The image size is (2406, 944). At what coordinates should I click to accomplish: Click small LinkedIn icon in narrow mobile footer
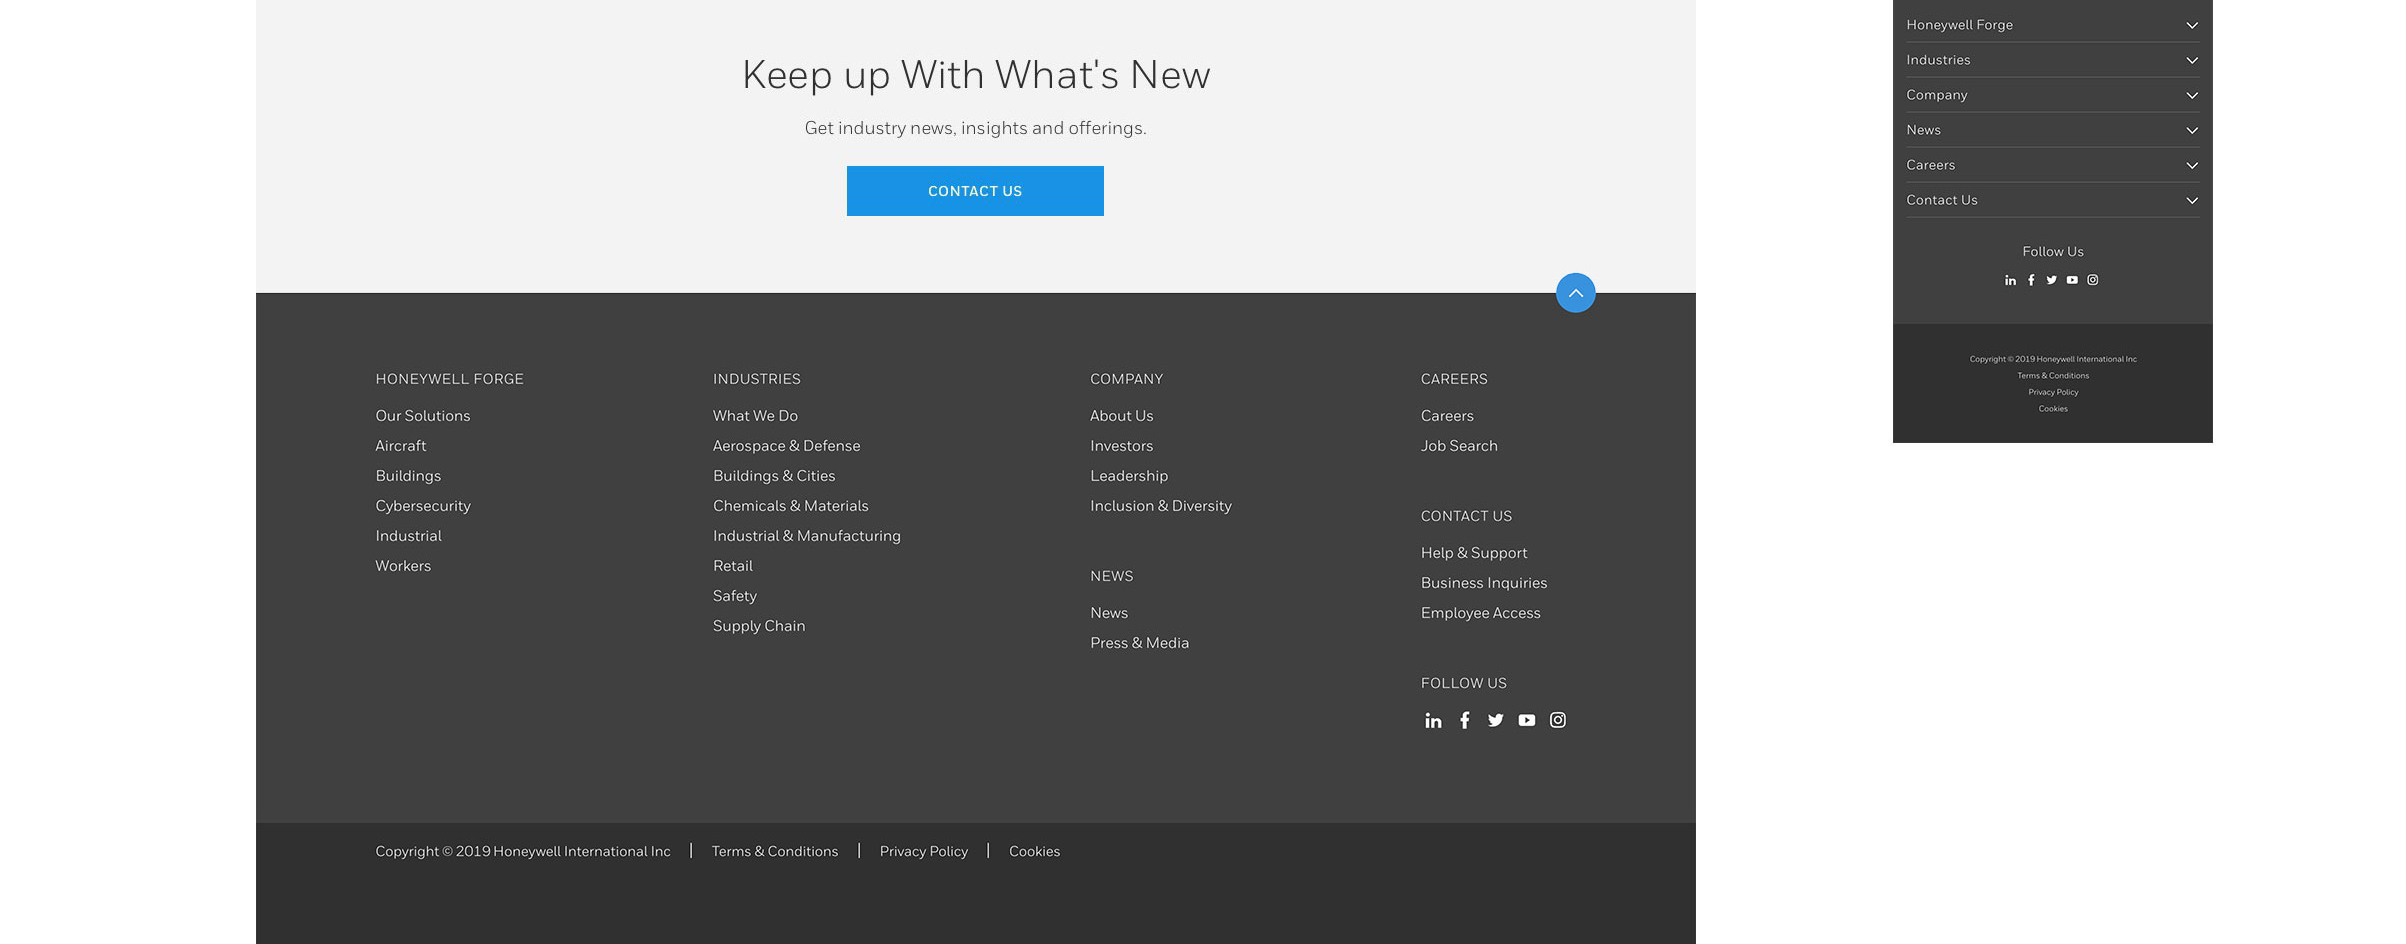point(2010,280)
